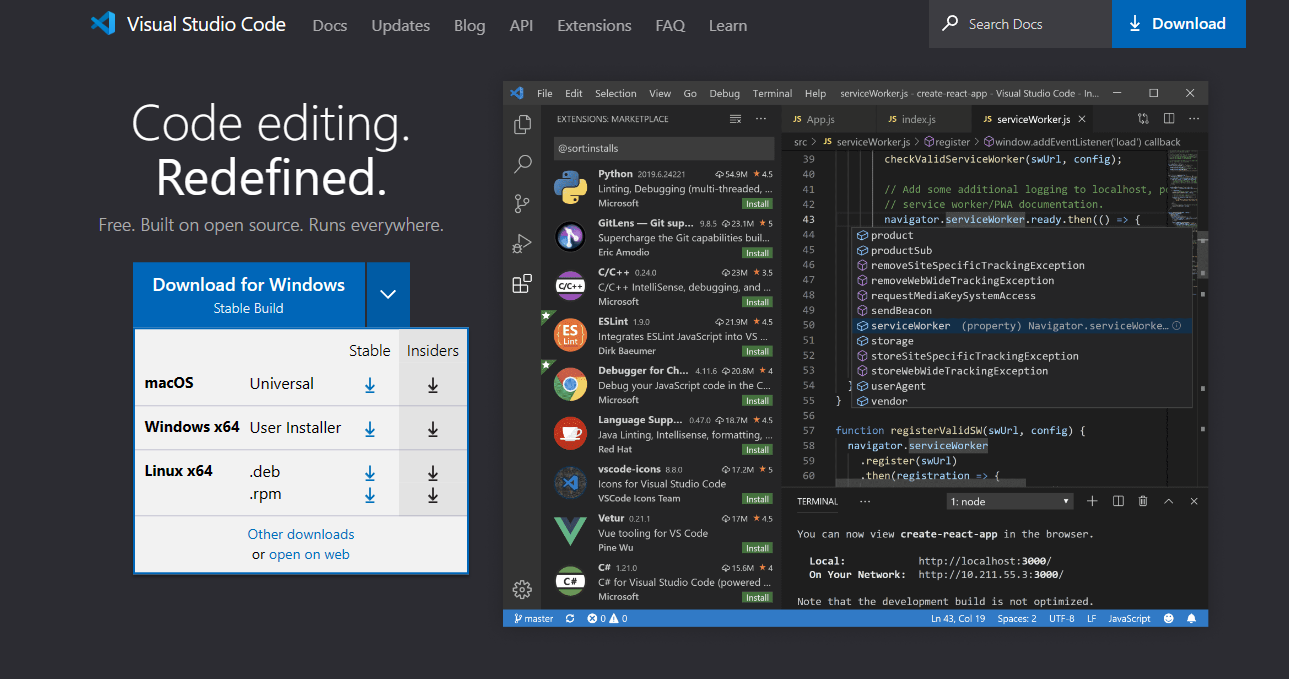Open the Selection menu in VS Code
This screenshot has width=1289, height=690.
[616, 93]
